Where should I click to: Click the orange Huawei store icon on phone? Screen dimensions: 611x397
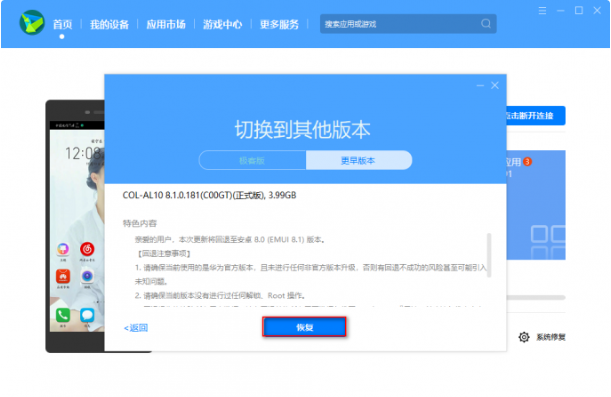click(63, 276)
